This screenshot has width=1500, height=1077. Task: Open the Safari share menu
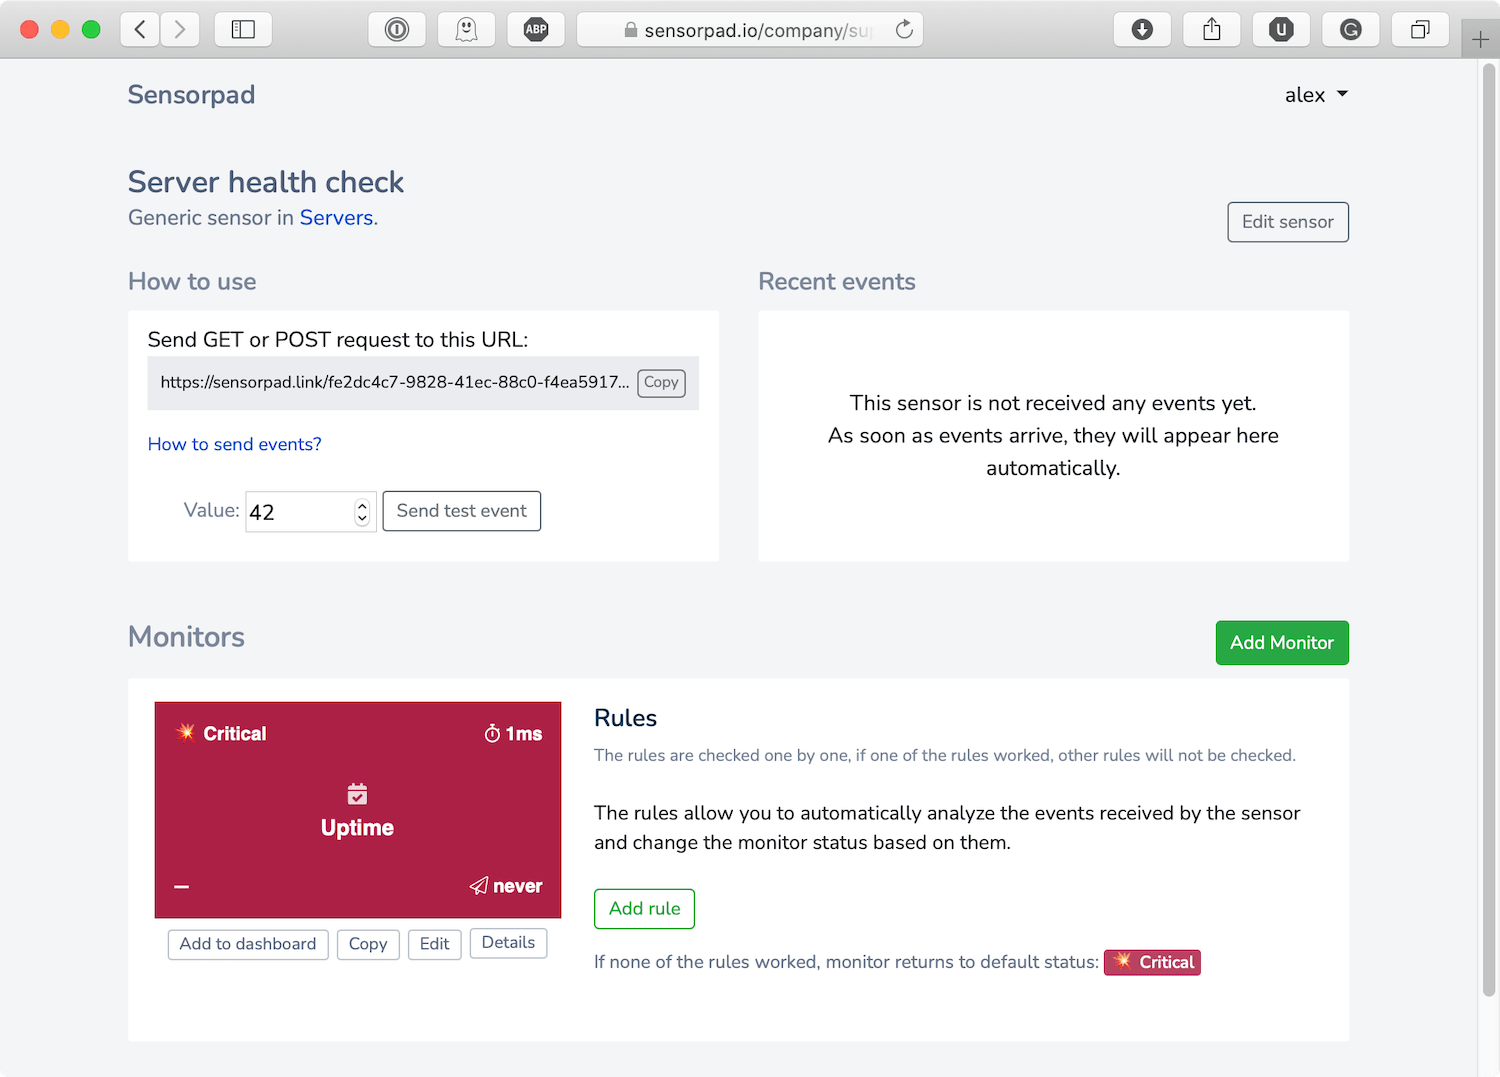point(1212,29)
